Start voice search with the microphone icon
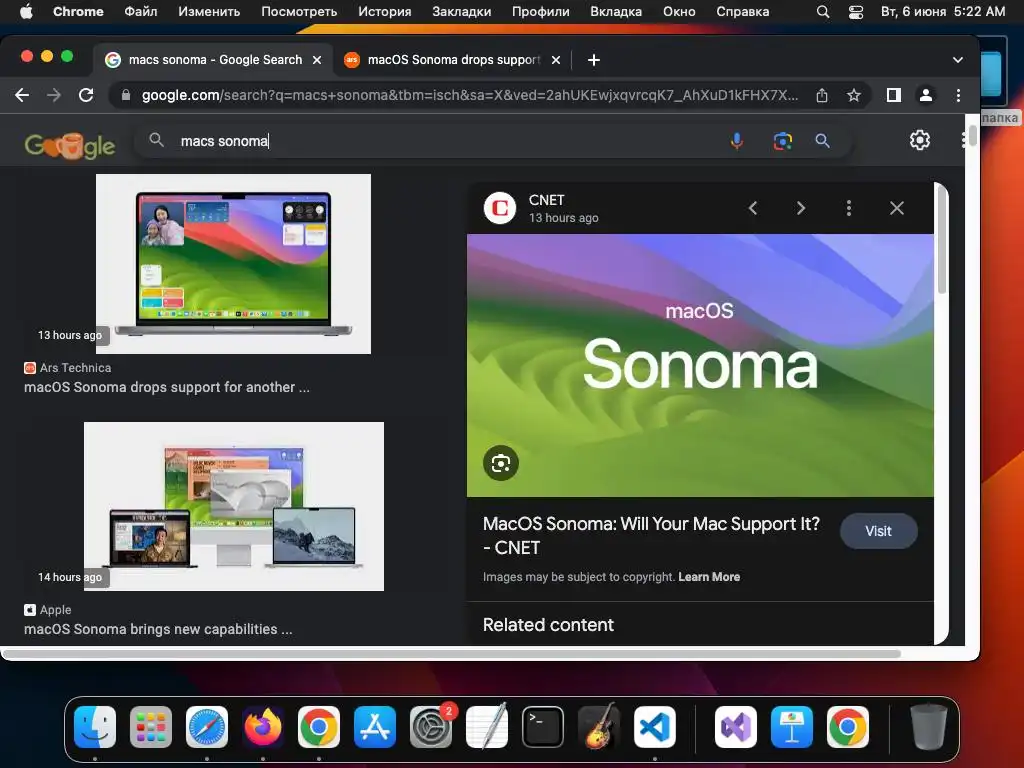Screen dimensions: 1024x768 pos(737,140)
